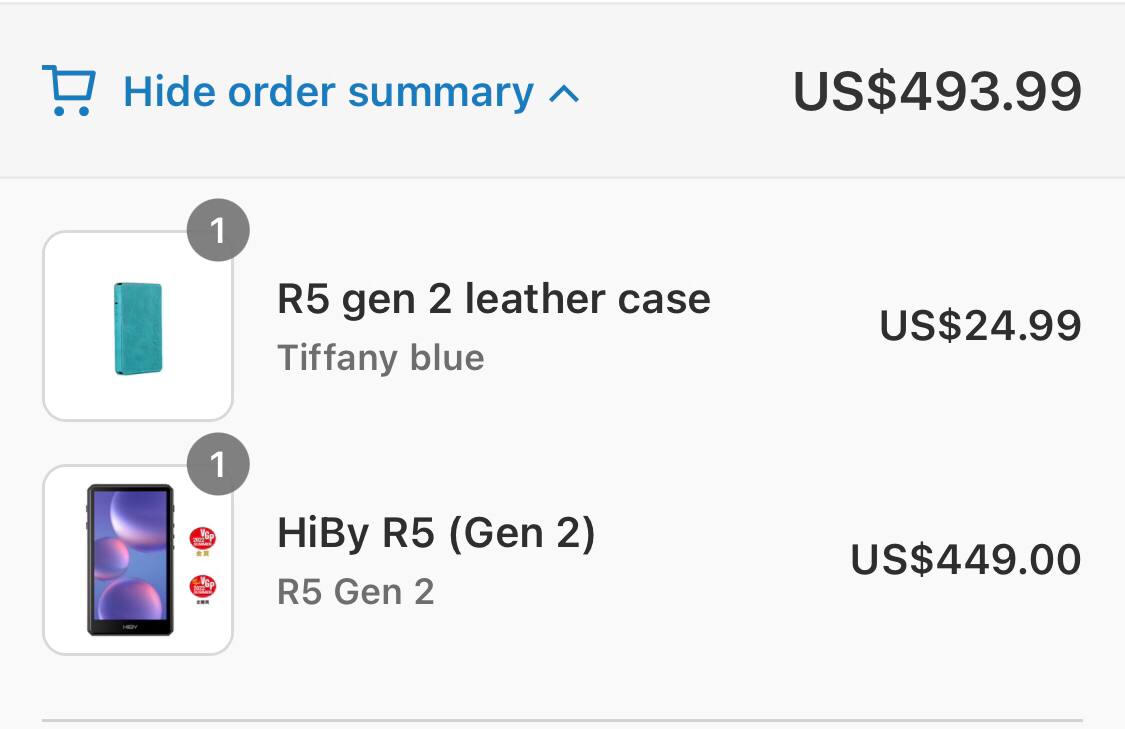The image size is (1125, 729).
Task: Click the quantity badge on the HiBy R5
Action: (x=217, y=464)
